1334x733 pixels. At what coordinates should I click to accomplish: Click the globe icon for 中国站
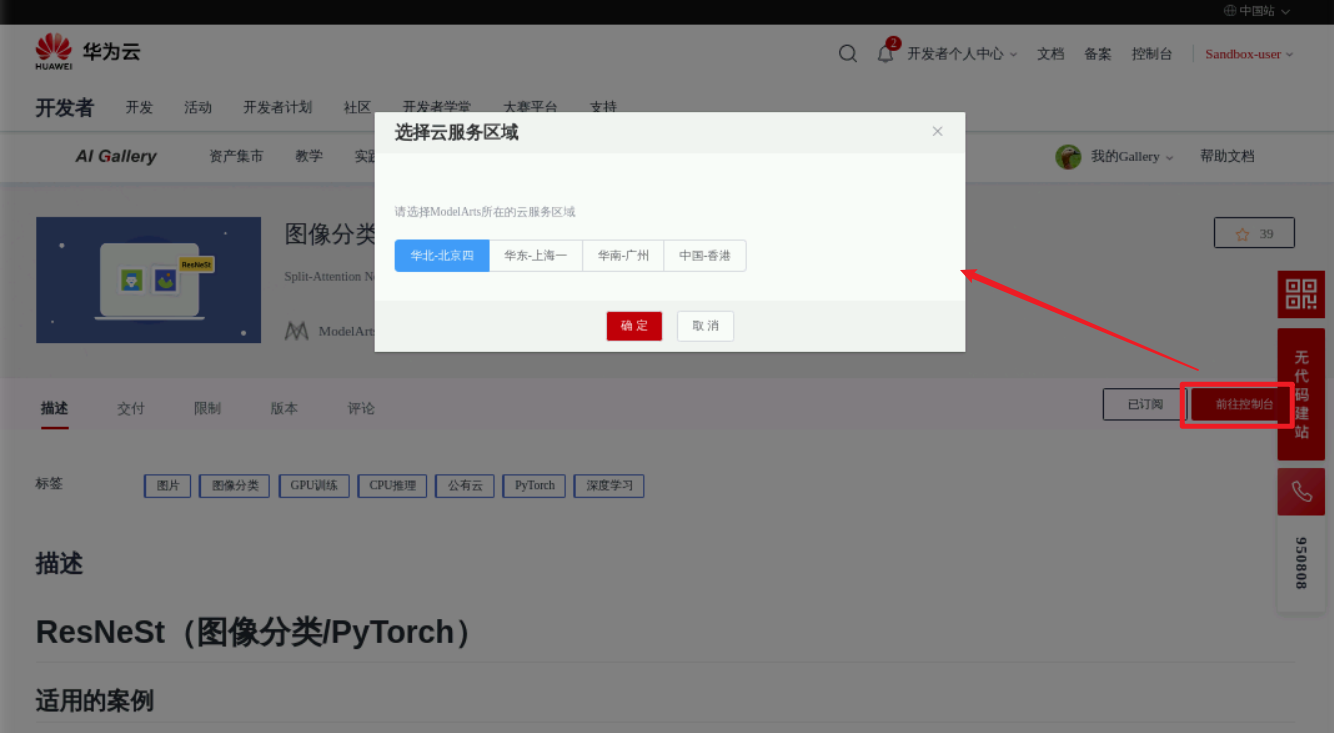tap(1230, 11)
